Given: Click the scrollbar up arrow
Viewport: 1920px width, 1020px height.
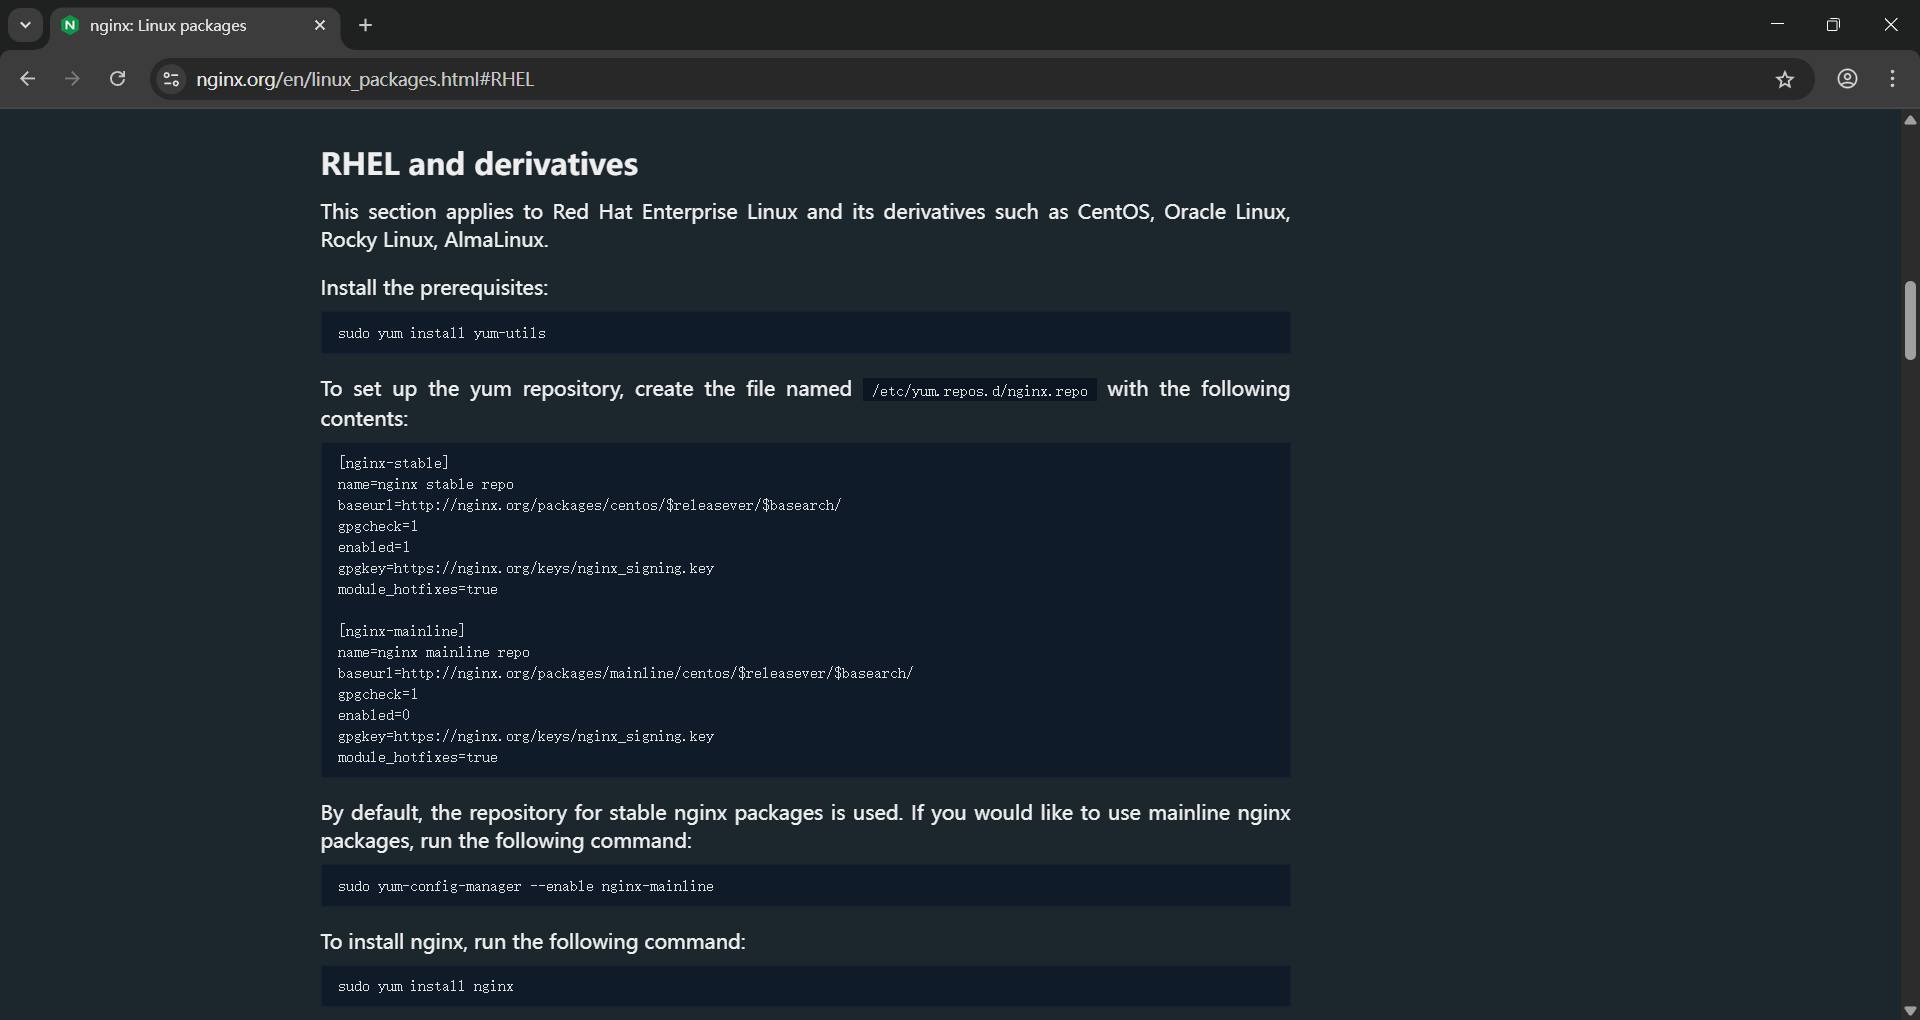Looking at the screenshot, I should [x=1910, y=120].
